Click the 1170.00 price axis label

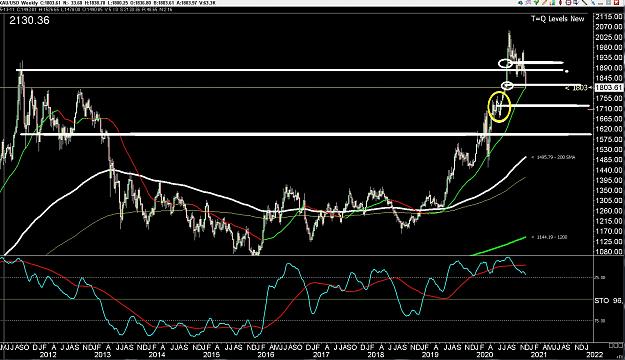(x=608, y=232)
